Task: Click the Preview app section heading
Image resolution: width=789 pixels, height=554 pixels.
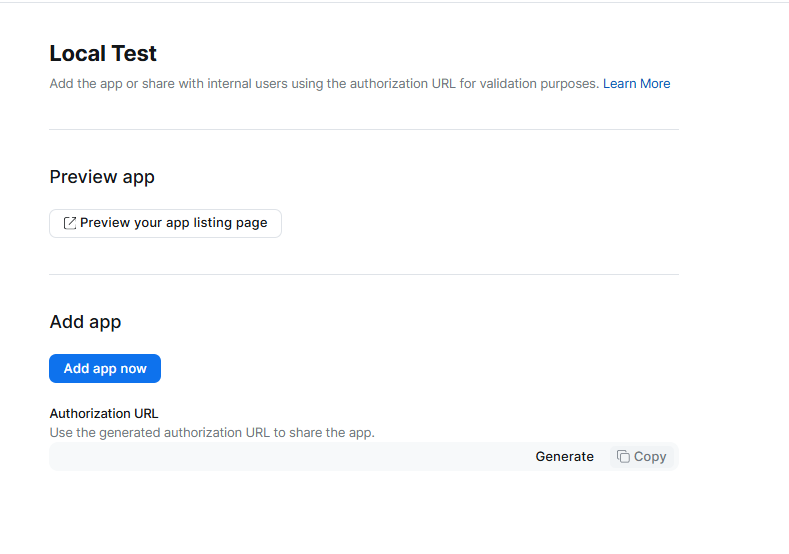Action: click(102, 177)
